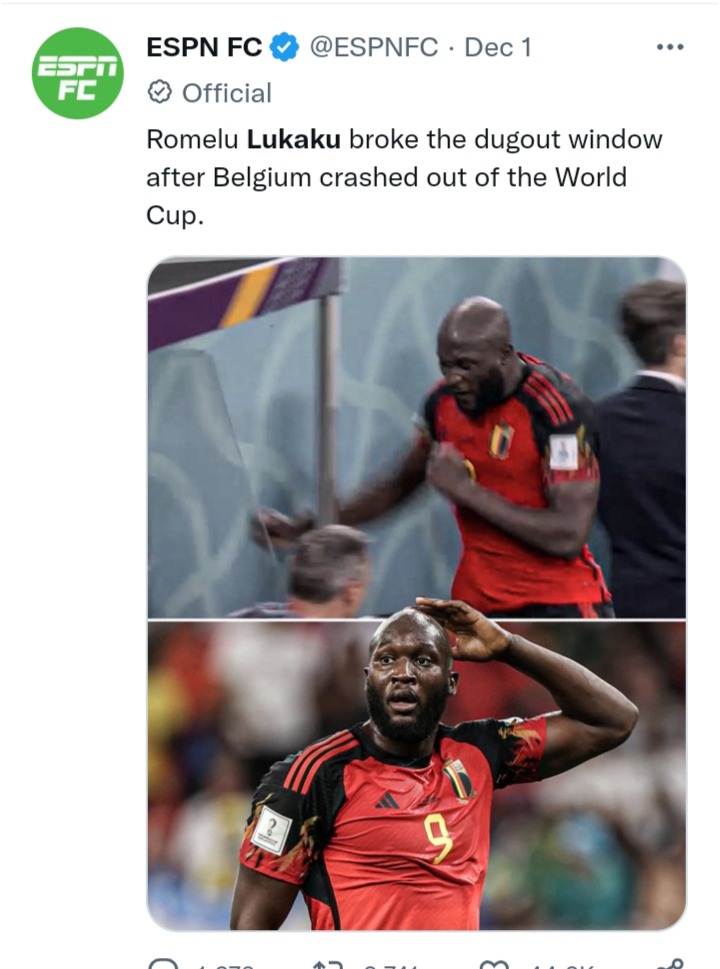This screenshot has height=969, width=720.
Task: Click the Official badge checkmark icon
Action: [x=159, y=93]
